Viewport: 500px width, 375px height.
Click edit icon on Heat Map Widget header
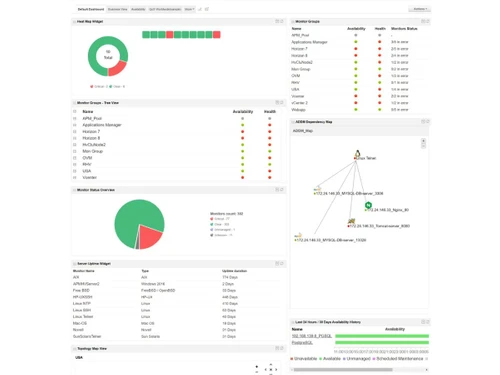tap(277, 21)
